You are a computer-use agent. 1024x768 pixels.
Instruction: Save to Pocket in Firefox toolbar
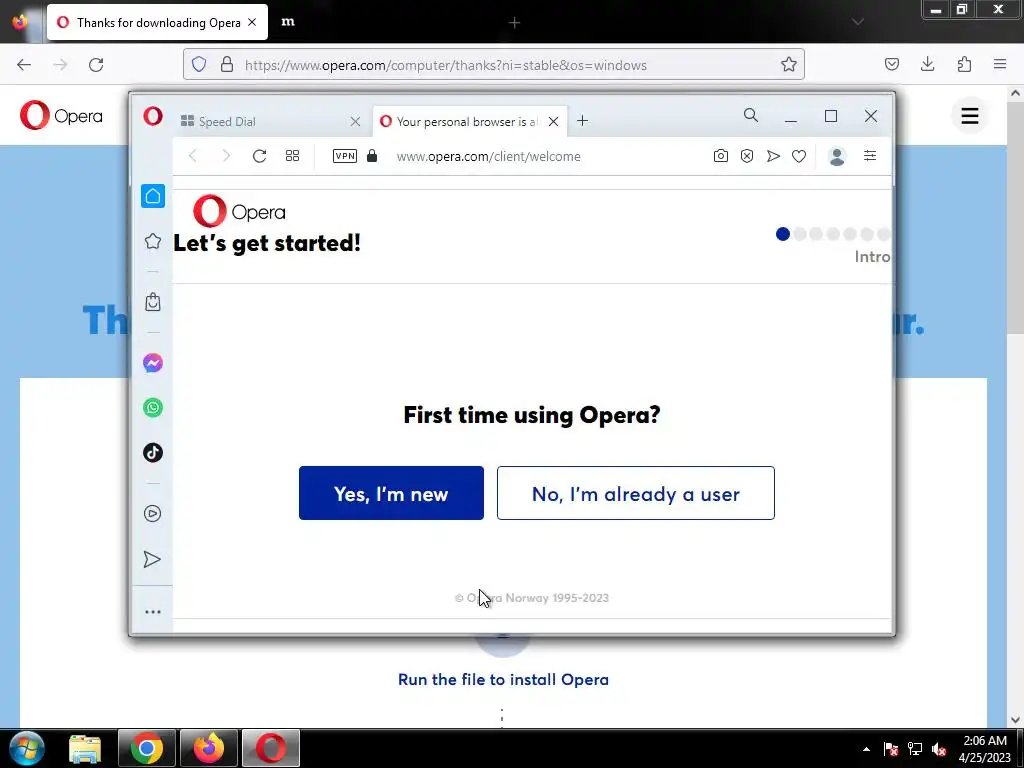point(892,64)
